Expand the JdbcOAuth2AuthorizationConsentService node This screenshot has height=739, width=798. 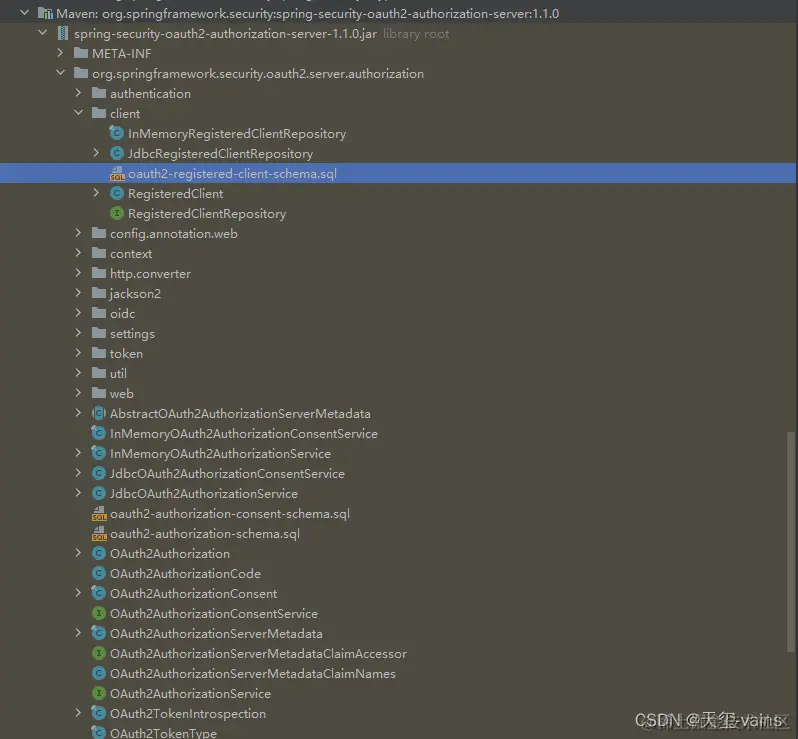point(78,473)
